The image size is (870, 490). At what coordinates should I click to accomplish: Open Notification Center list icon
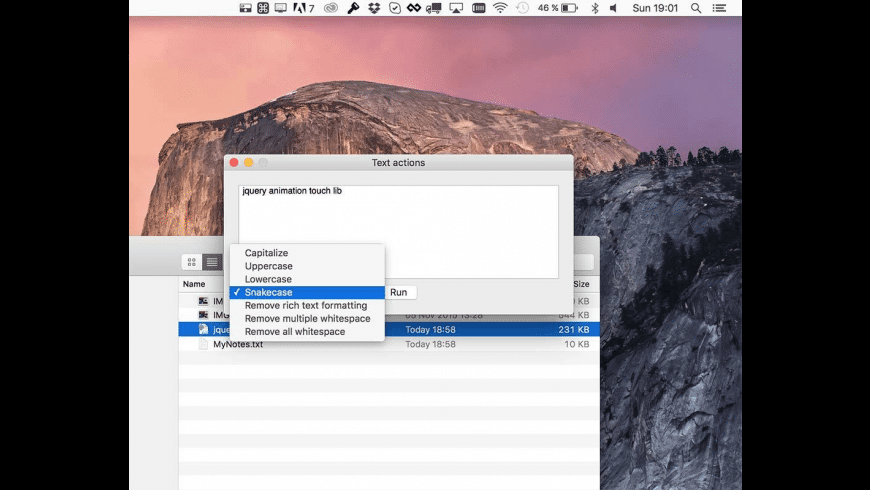[720, 8]
